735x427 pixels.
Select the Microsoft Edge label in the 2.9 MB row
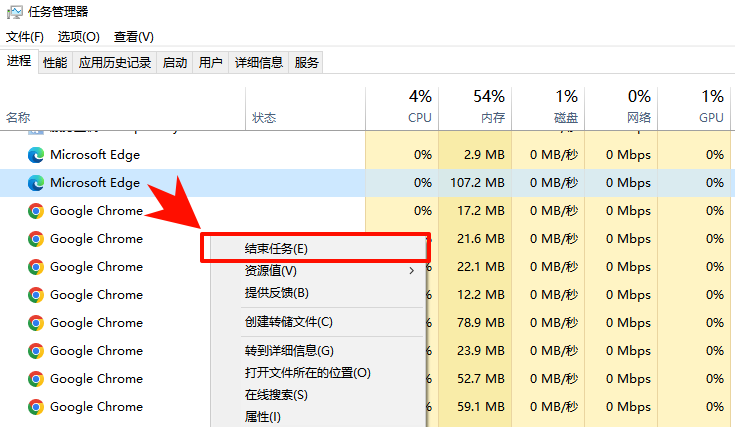95,155
